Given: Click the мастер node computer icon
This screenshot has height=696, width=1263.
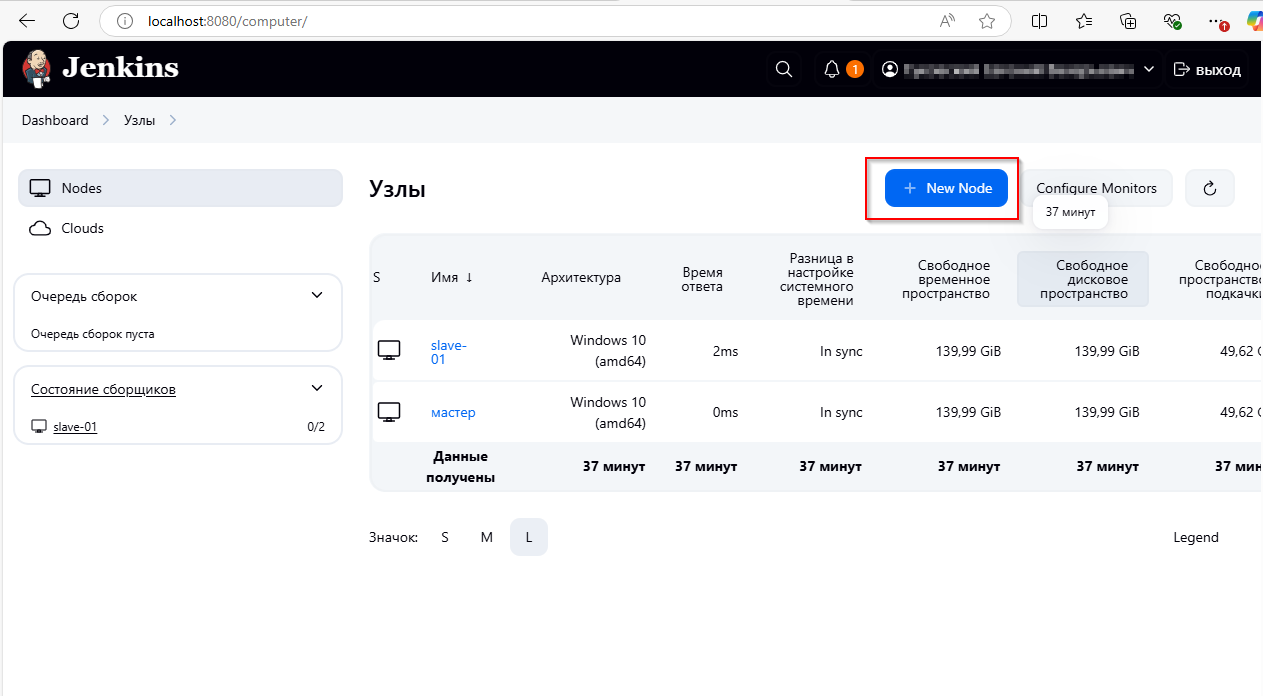Looking at the screenshot, I should 389,412.
